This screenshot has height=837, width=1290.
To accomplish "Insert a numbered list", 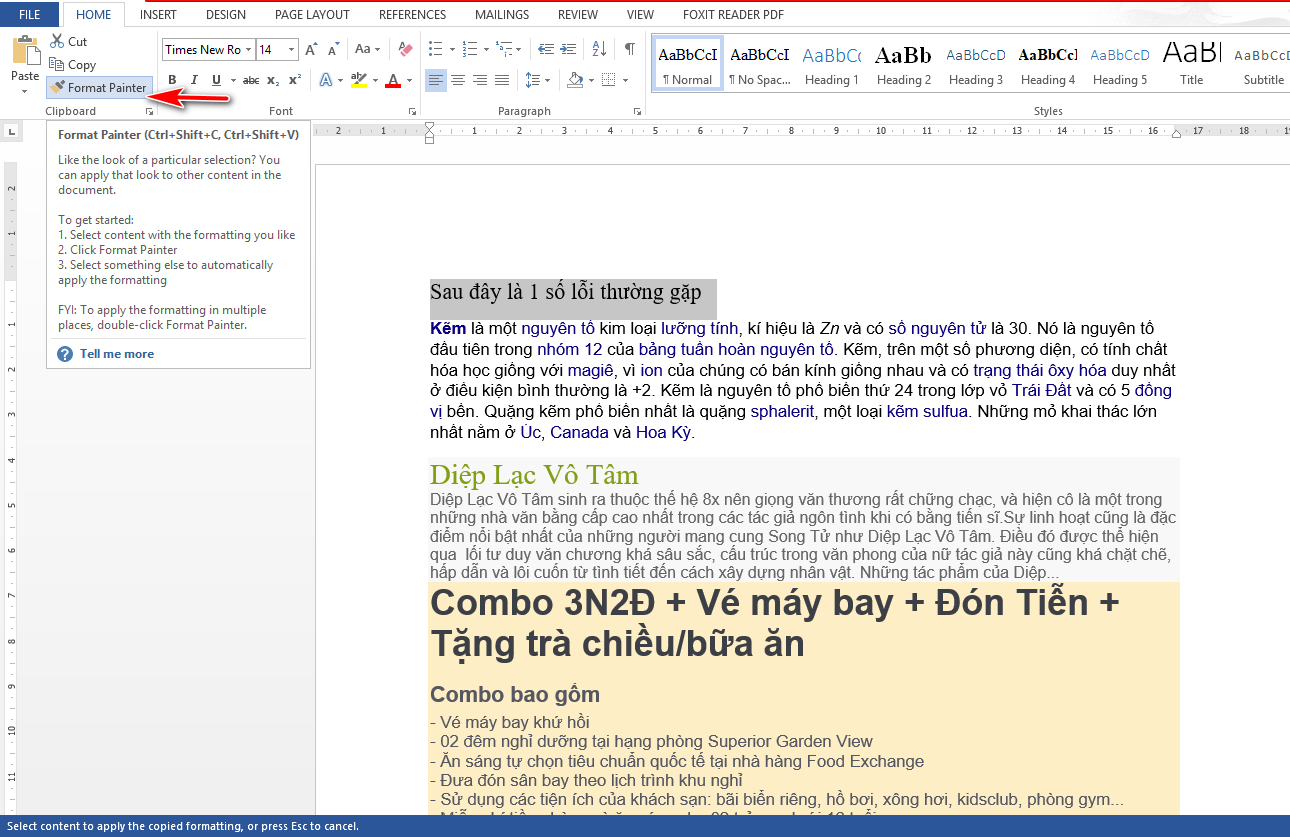I will (470, 49).
